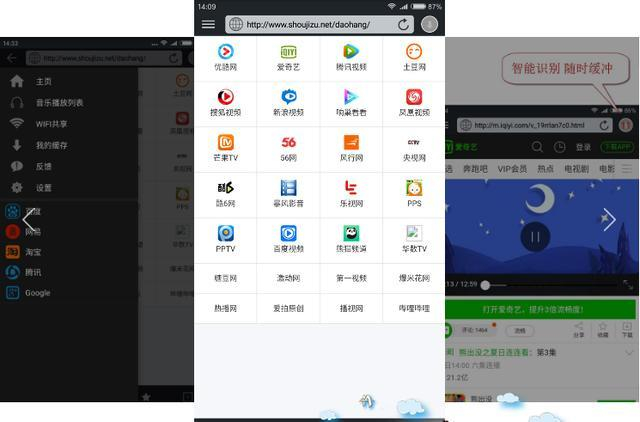
Task: Open the 淘宝 bookmark in the left drawer
Action: (69, 252)
